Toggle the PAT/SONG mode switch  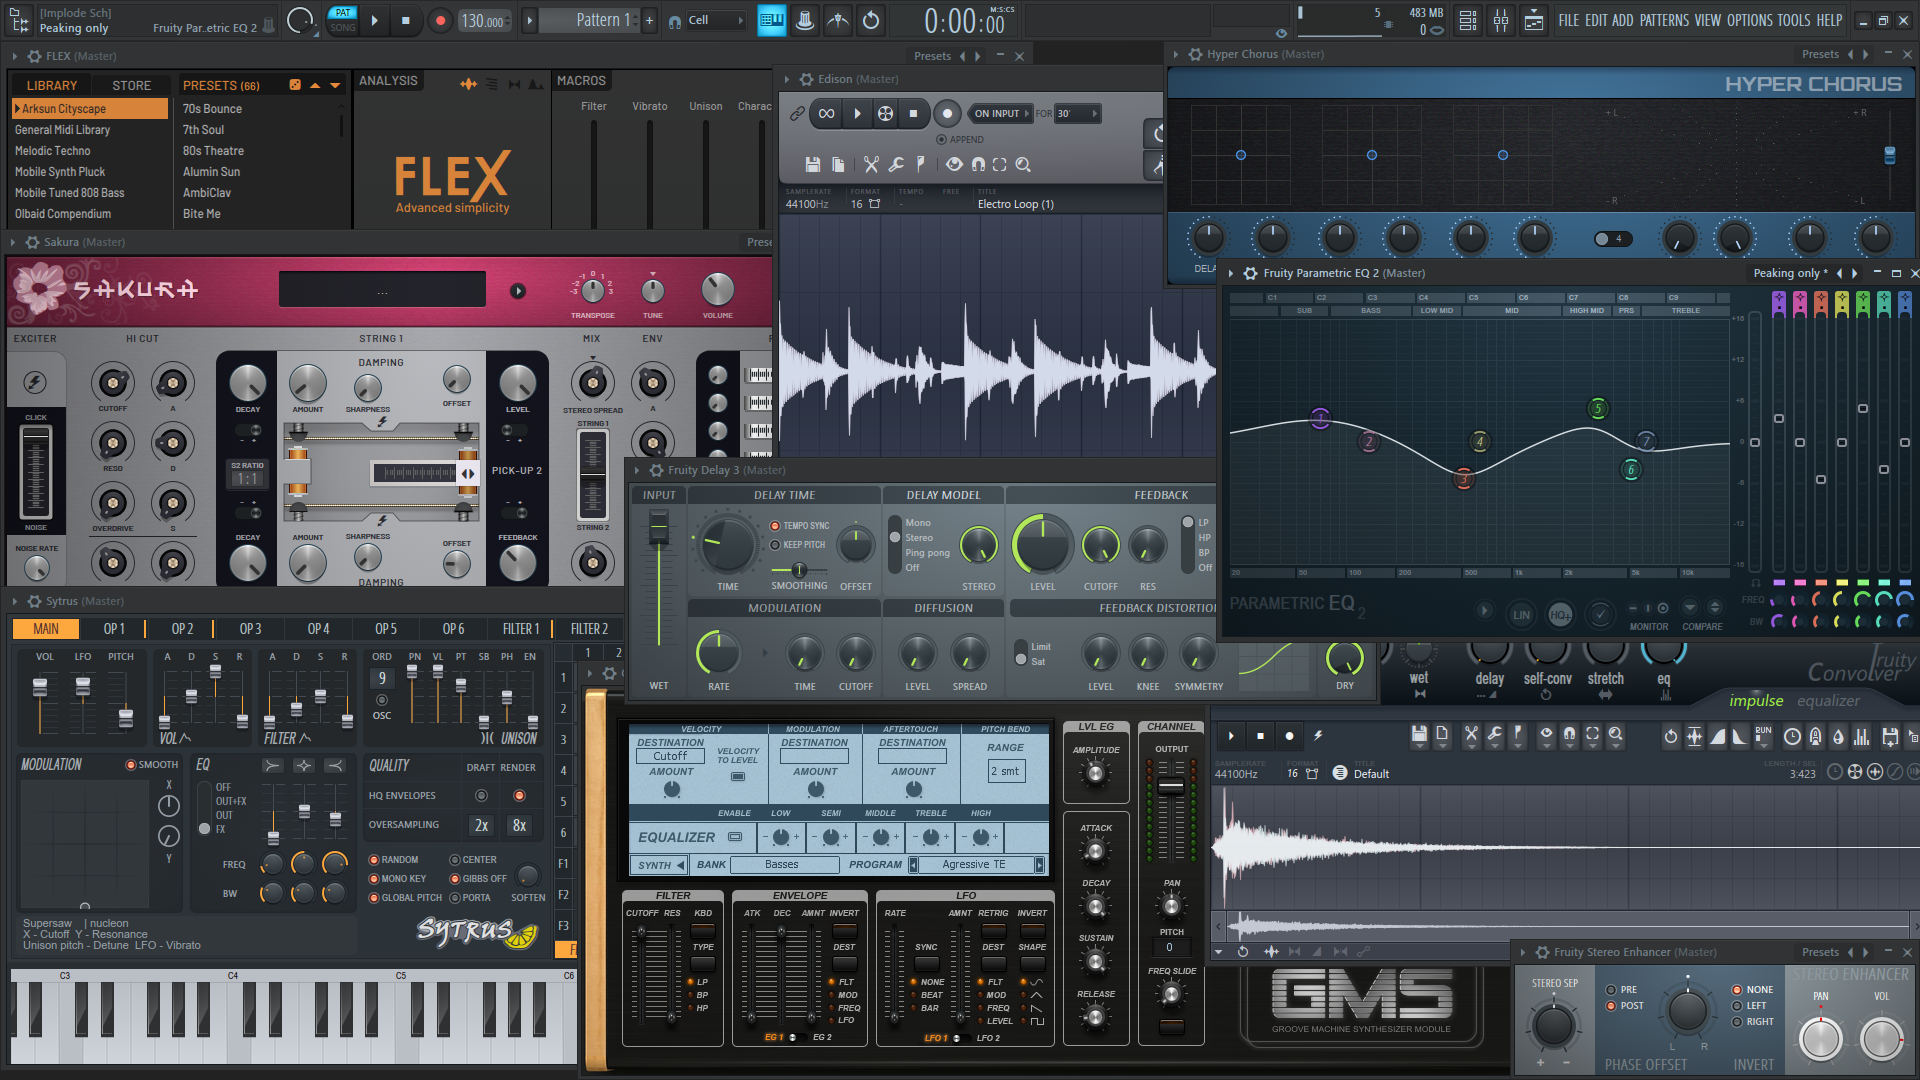point(343,20)
